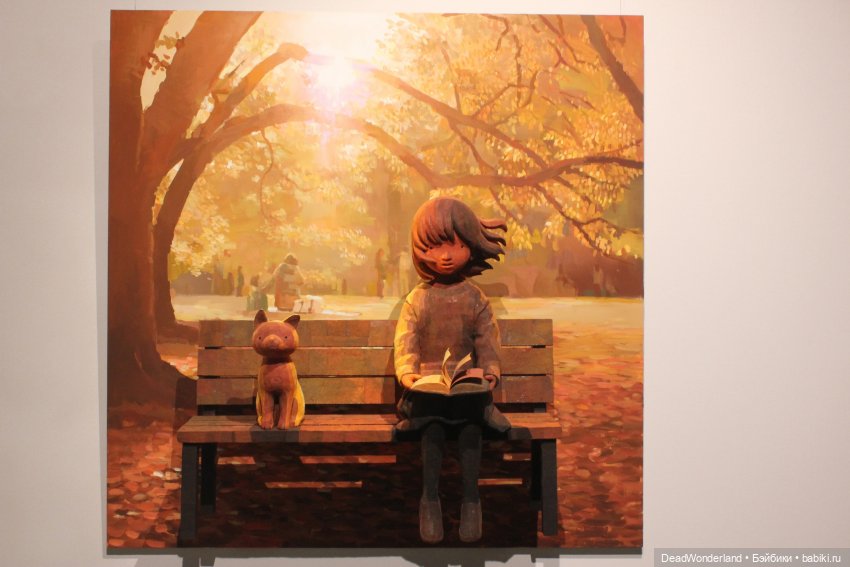The image size is (850, 567).
Task: Open the babiki.ru watermark link
Action: coord(820,557)
